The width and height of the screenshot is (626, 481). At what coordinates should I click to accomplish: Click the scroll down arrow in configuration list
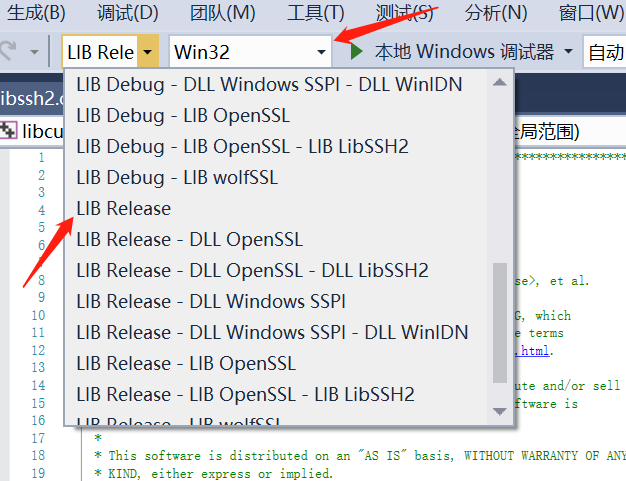pos(500,411)
